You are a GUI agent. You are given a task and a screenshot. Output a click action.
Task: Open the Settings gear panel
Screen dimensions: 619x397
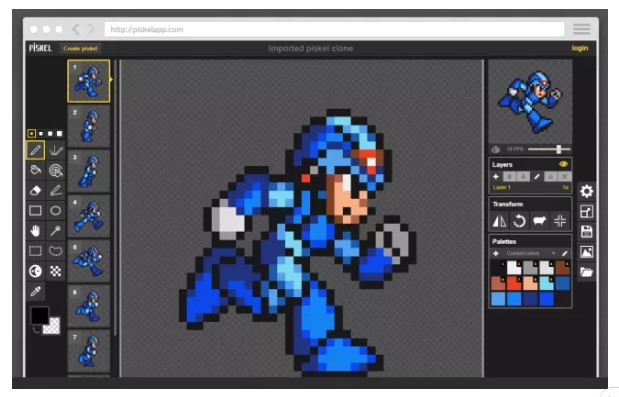(x=586, y=191)
